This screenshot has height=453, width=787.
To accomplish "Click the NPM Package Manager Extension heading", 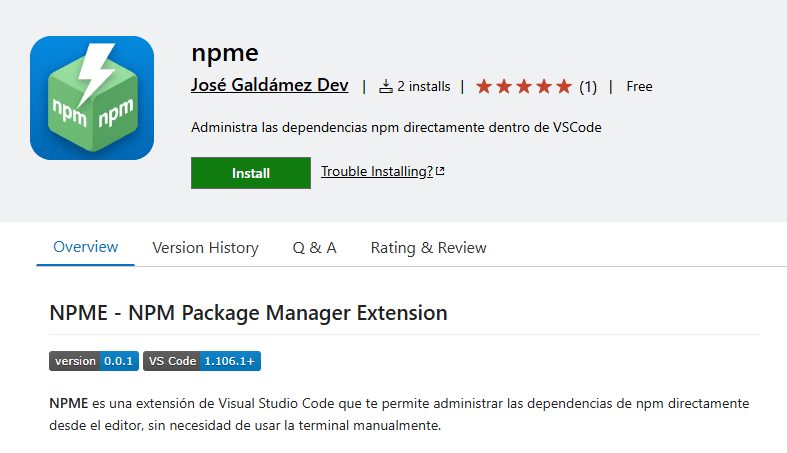I will coord(248,313).
